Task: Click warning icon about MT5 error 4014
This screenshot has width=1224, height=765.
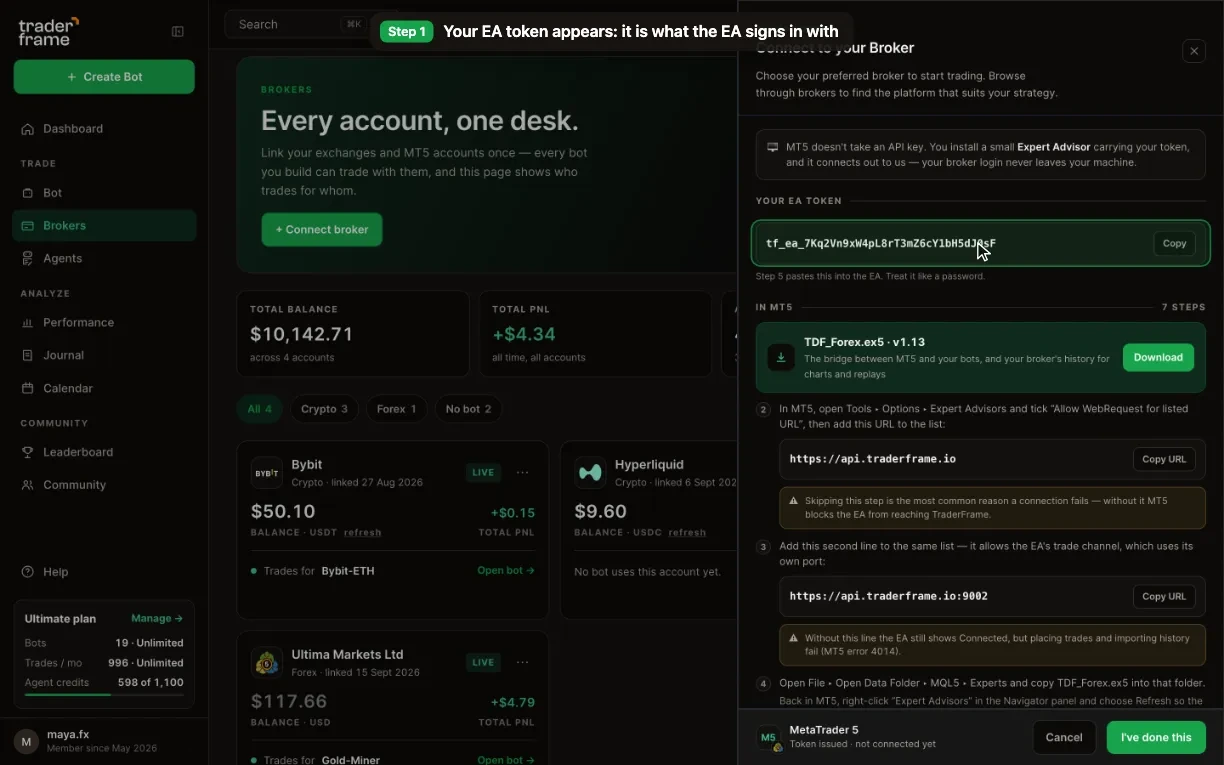Action: 794,638
